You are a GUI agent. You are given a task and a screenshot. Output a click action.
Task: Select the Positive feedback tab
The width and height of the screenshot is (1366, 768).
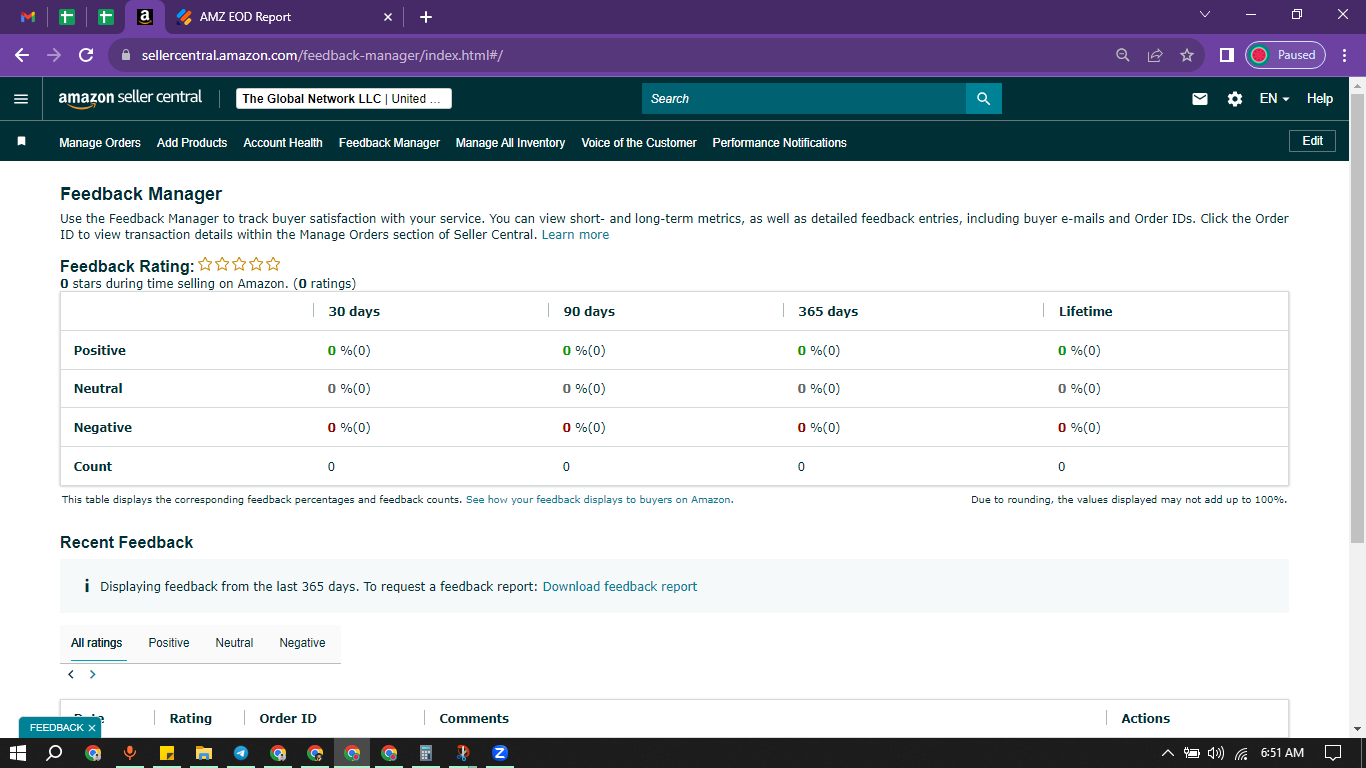169,643
